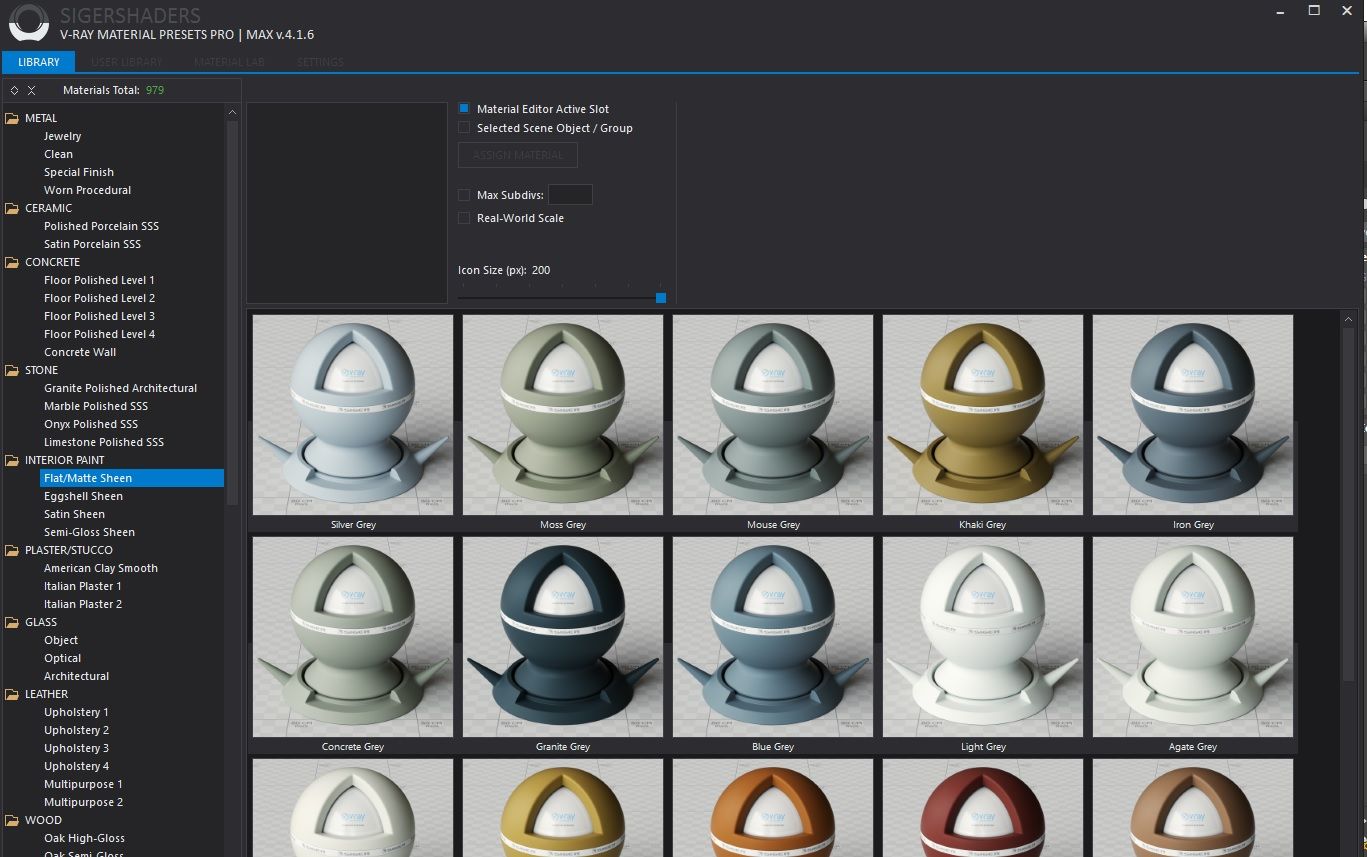Viewport: 1367px width, 857px height.
Task: Select Upholstery 2 leather
Action: (77, 730)
